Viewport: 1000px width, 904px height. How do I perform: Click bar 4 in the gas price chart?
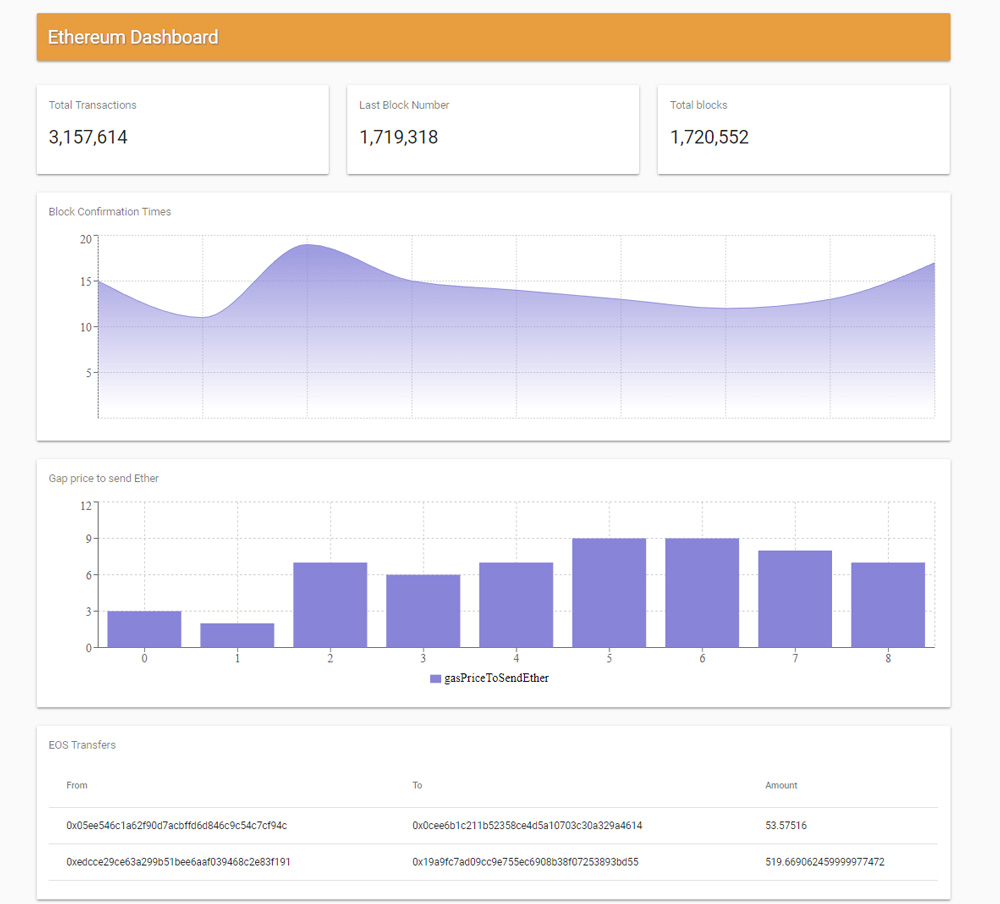[x=516, y=605]
